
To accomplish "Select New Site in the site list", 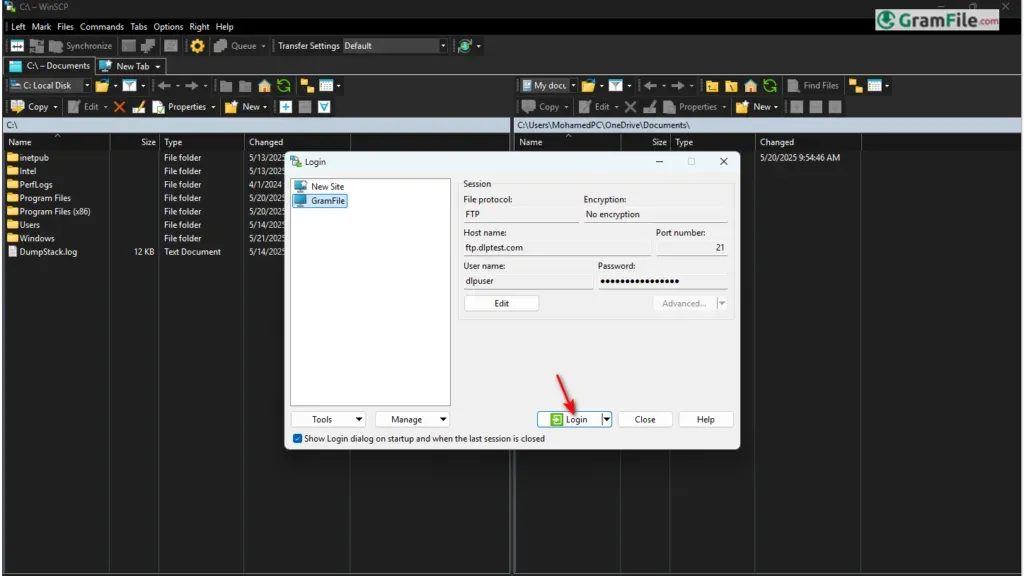I will 319,186.
